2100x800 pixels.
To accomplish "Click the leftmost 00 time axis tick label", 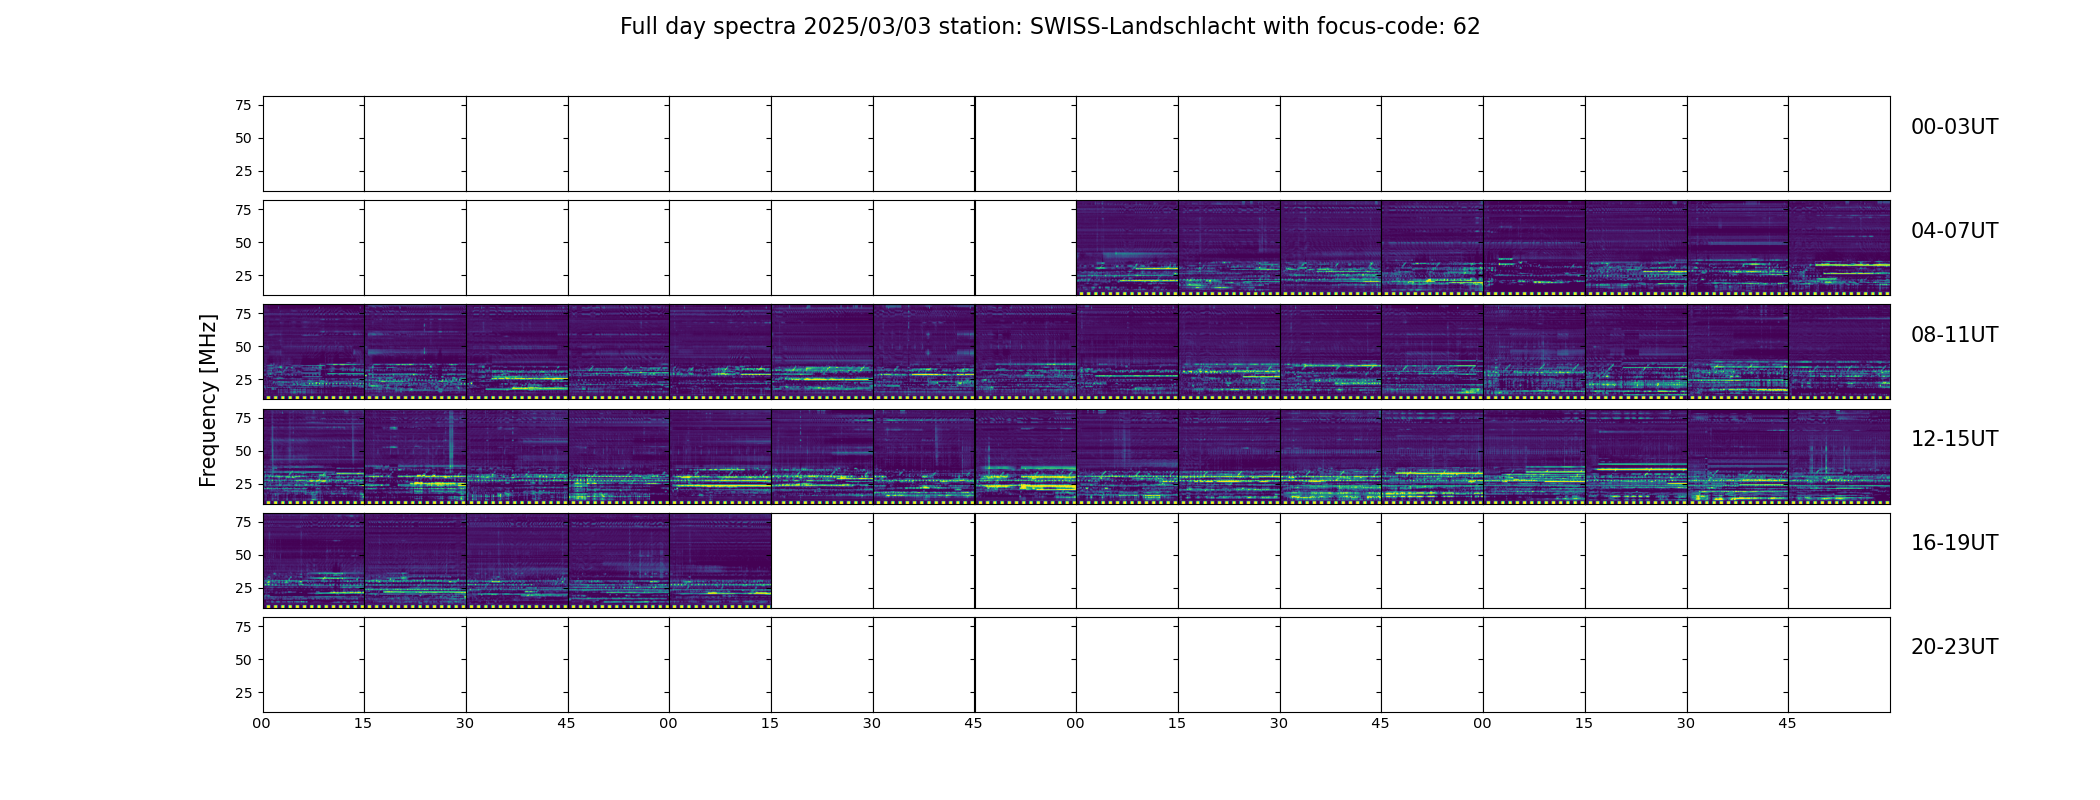I will [262, 723].
